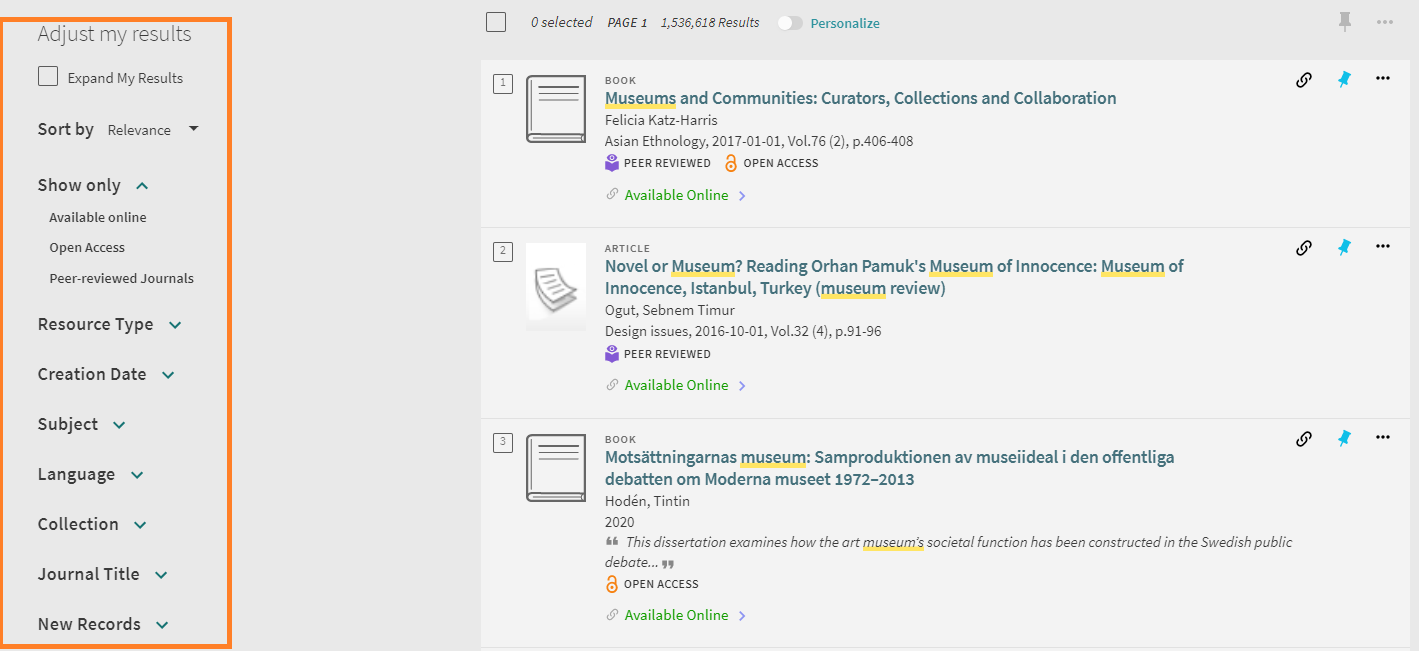This screenshot has width=1419, height=651.
Task: Click permalink icon for Motsättningarnas museum record
Action: pyautogui.click(x=1303, y=438)
